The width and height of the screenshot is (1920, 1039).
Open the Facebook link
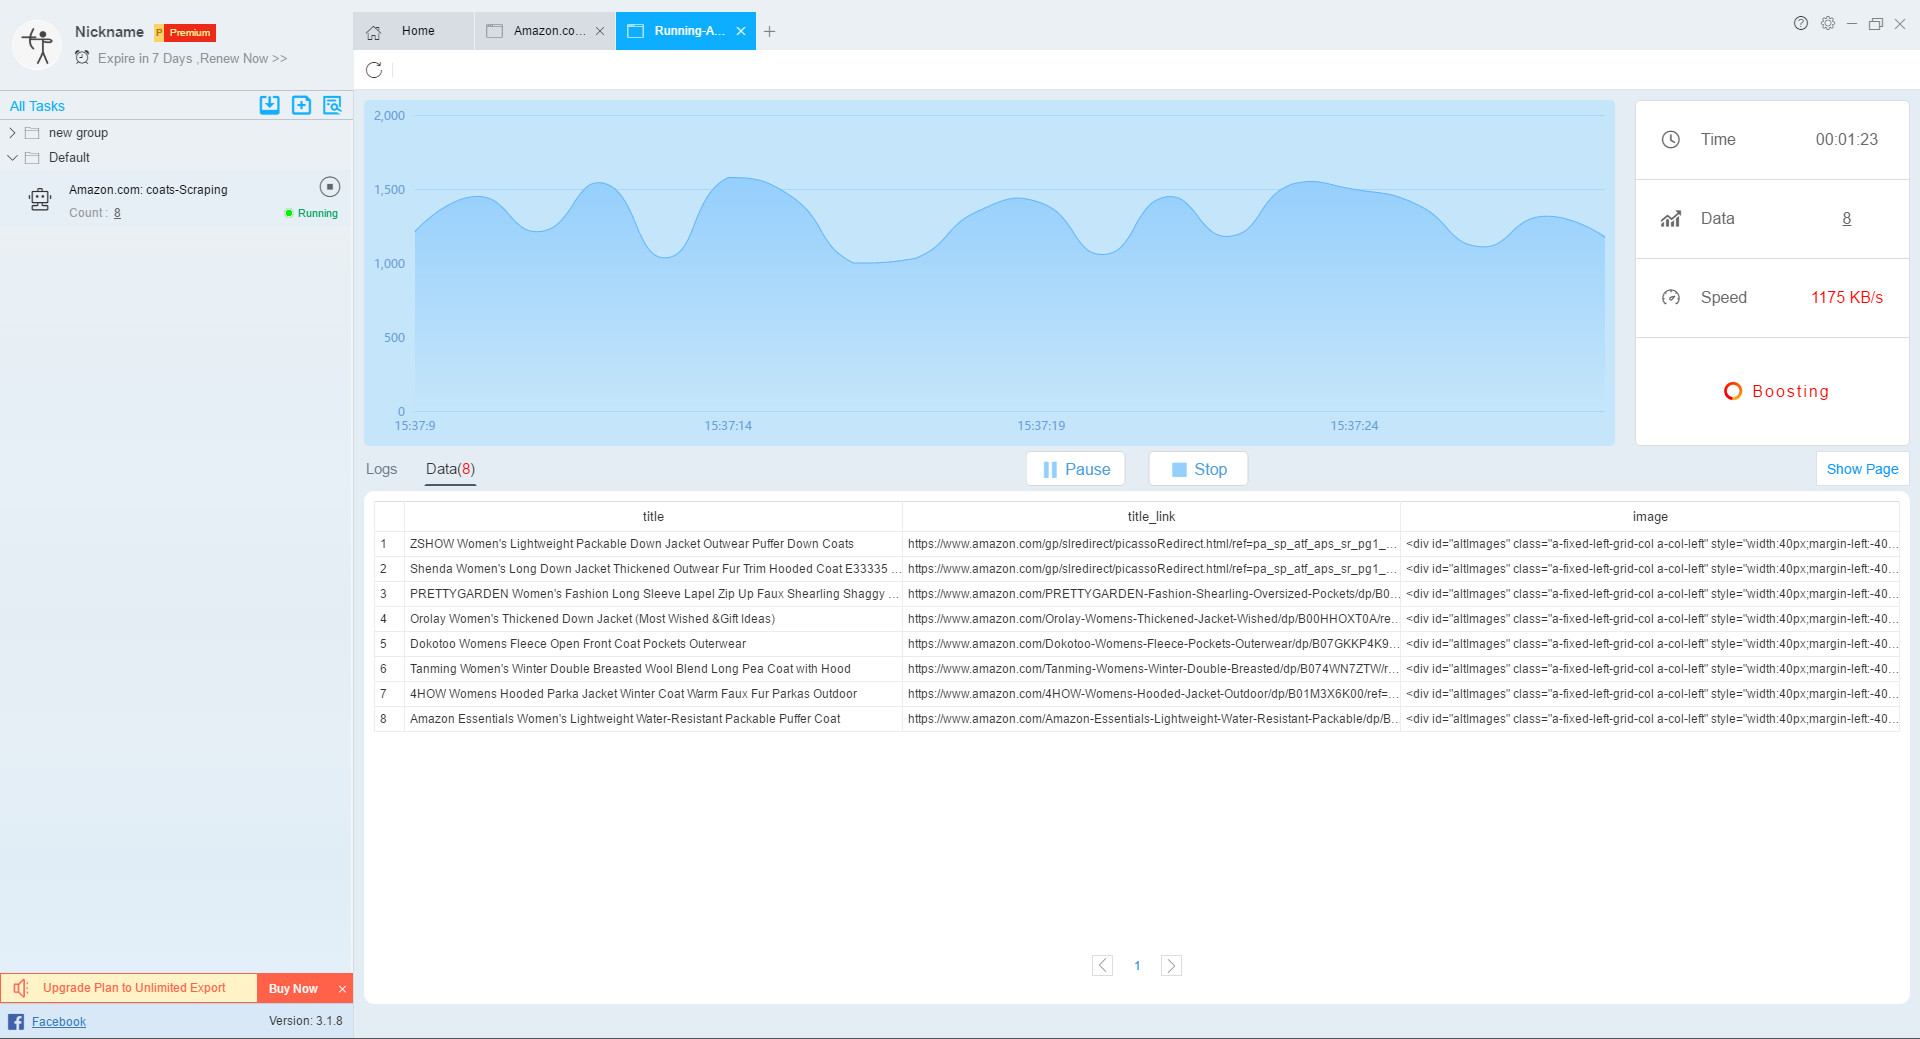click(59, 1022)
